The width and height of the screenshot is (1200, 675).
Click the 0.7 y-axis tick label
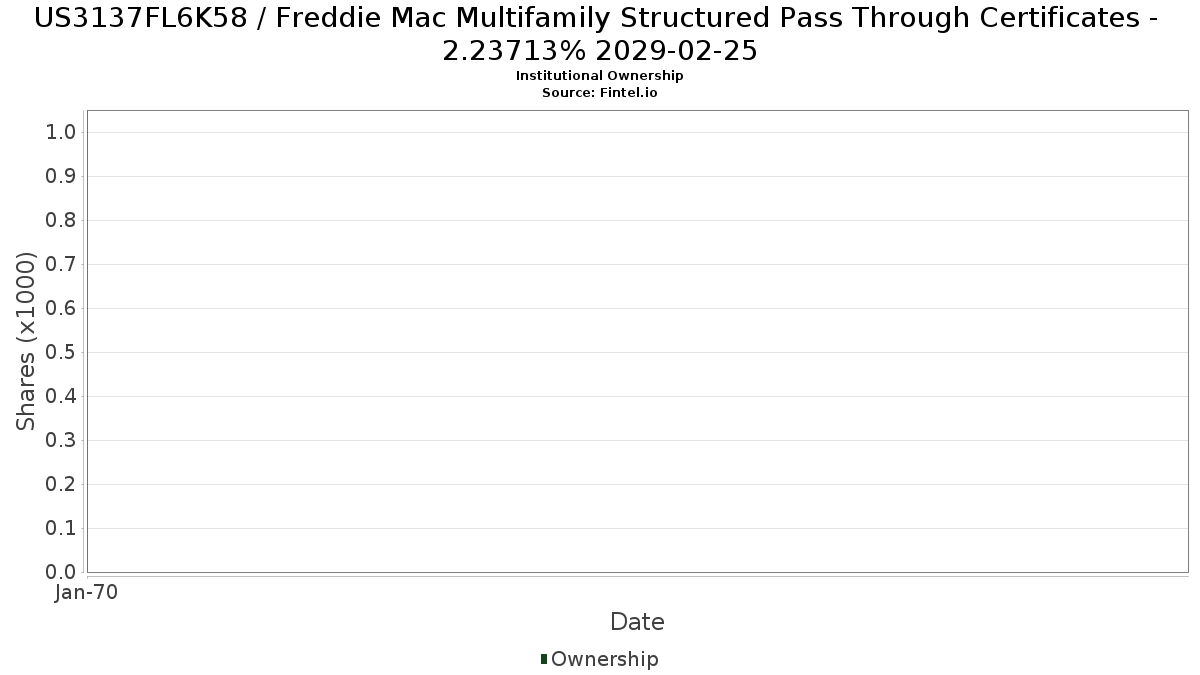point(62,265)
